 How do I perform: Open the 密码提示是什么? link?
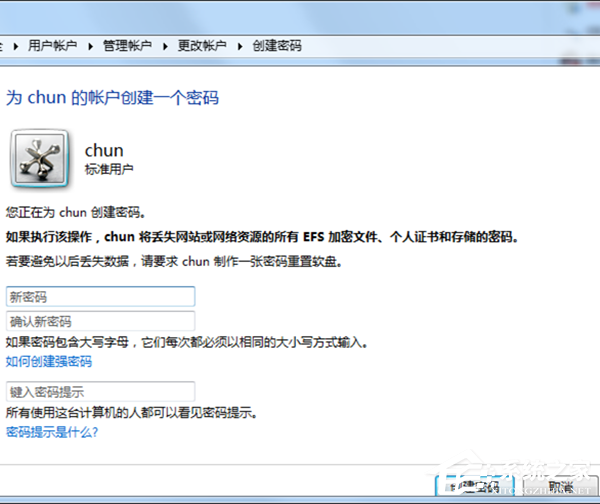(52, 431)
